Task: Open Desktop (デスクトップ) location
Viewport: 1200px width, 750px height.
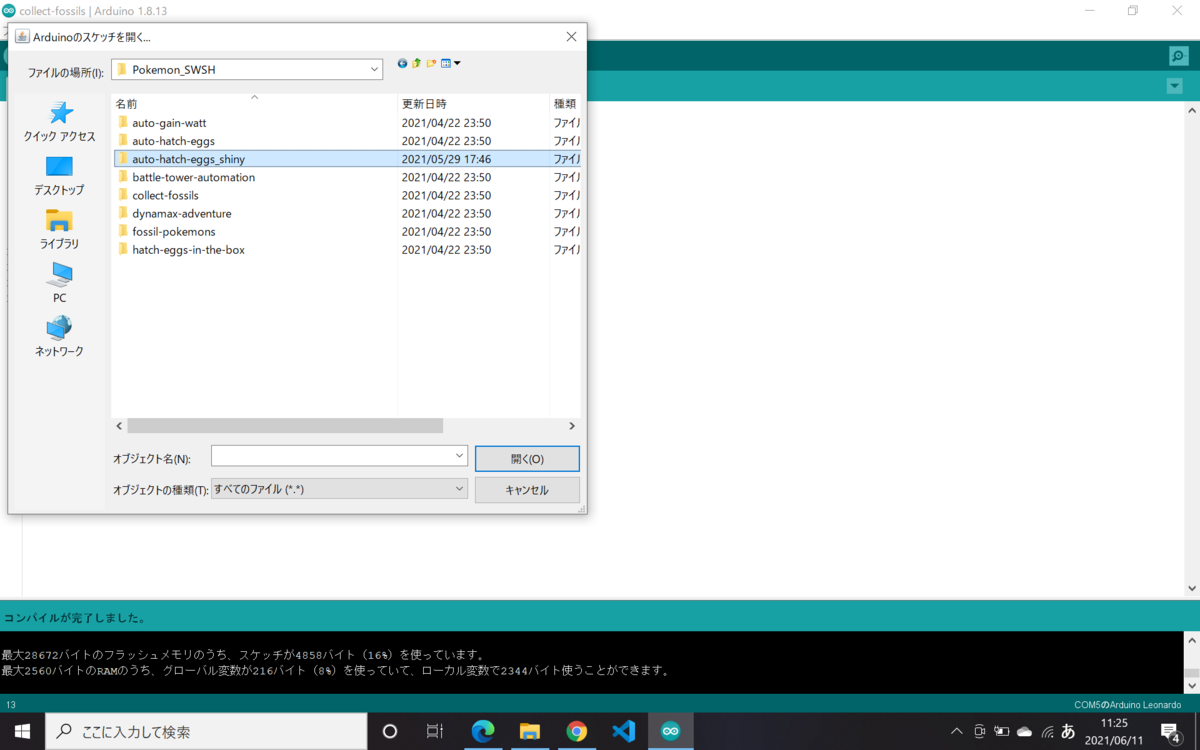Action: pos(60,175)
